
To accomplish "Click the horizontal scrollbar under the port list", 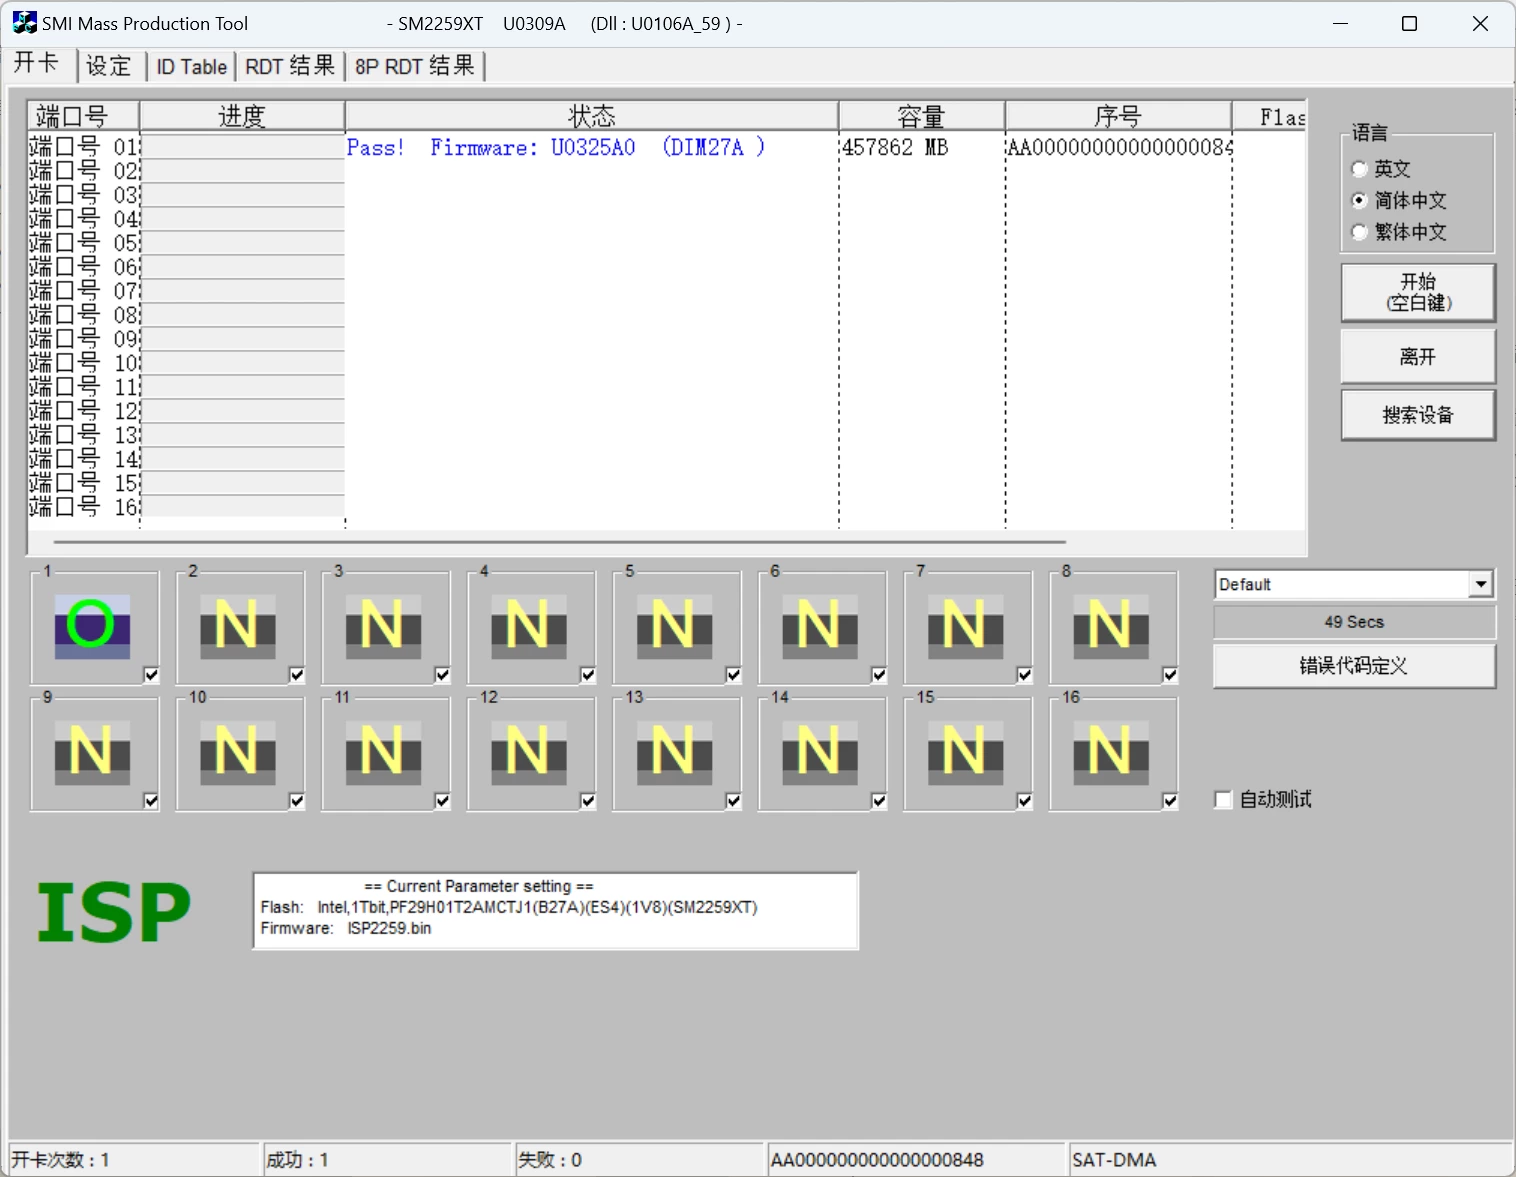I will coord(560,542).
